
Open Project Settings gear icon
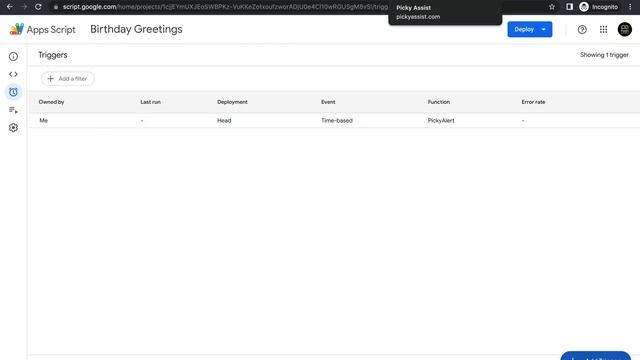point(13,128)
